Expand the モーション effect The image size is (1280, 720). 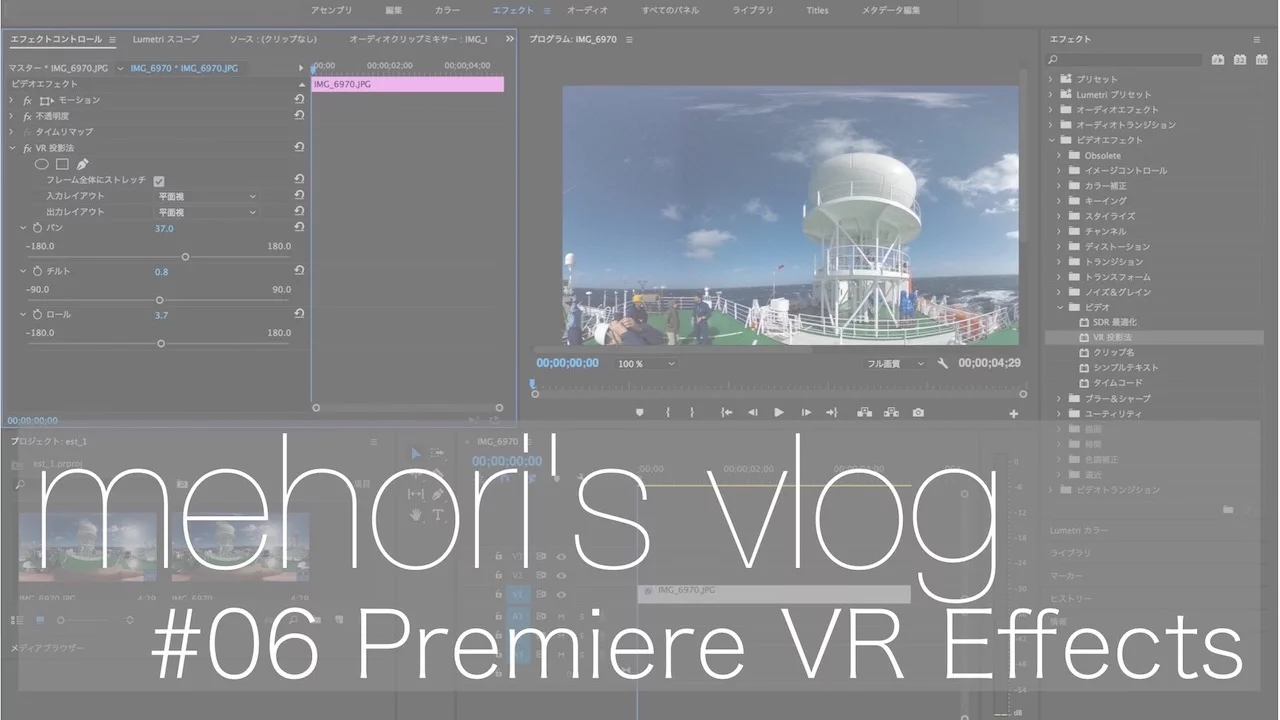pos(12,100)
